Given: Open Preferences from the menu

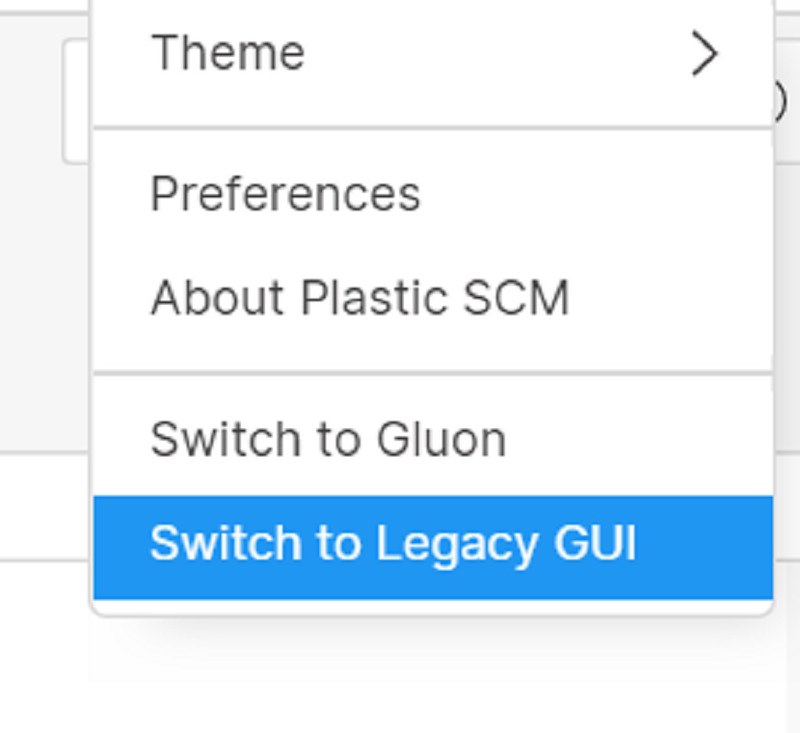Looking at the screenshot, I should click(285, 195).
